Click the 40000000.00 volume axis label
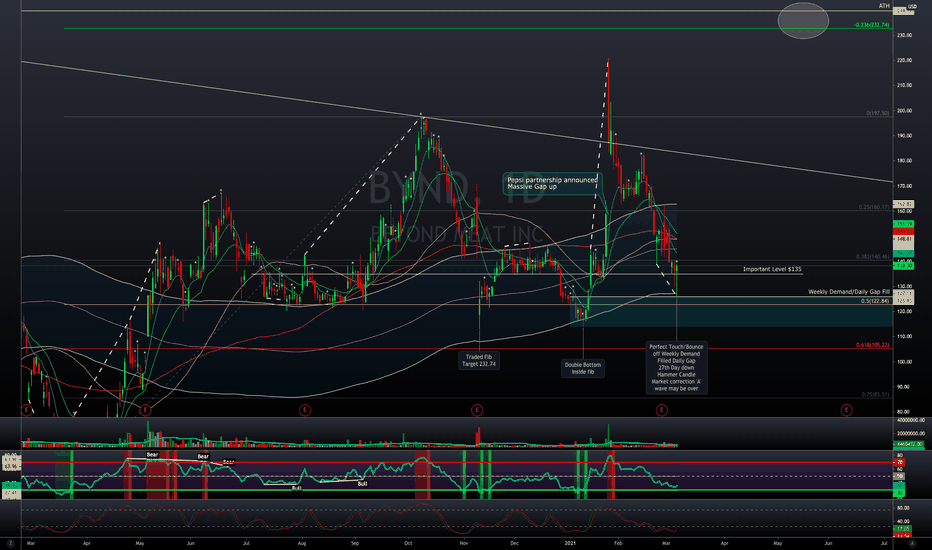The width and height of the screenshot is (932, 550). coord(910,420)
